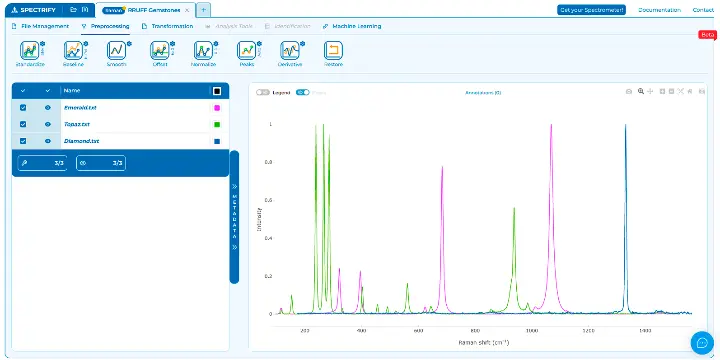720x360 pixels.
Task: Reset the plot axes
Action: pos(690,92)
